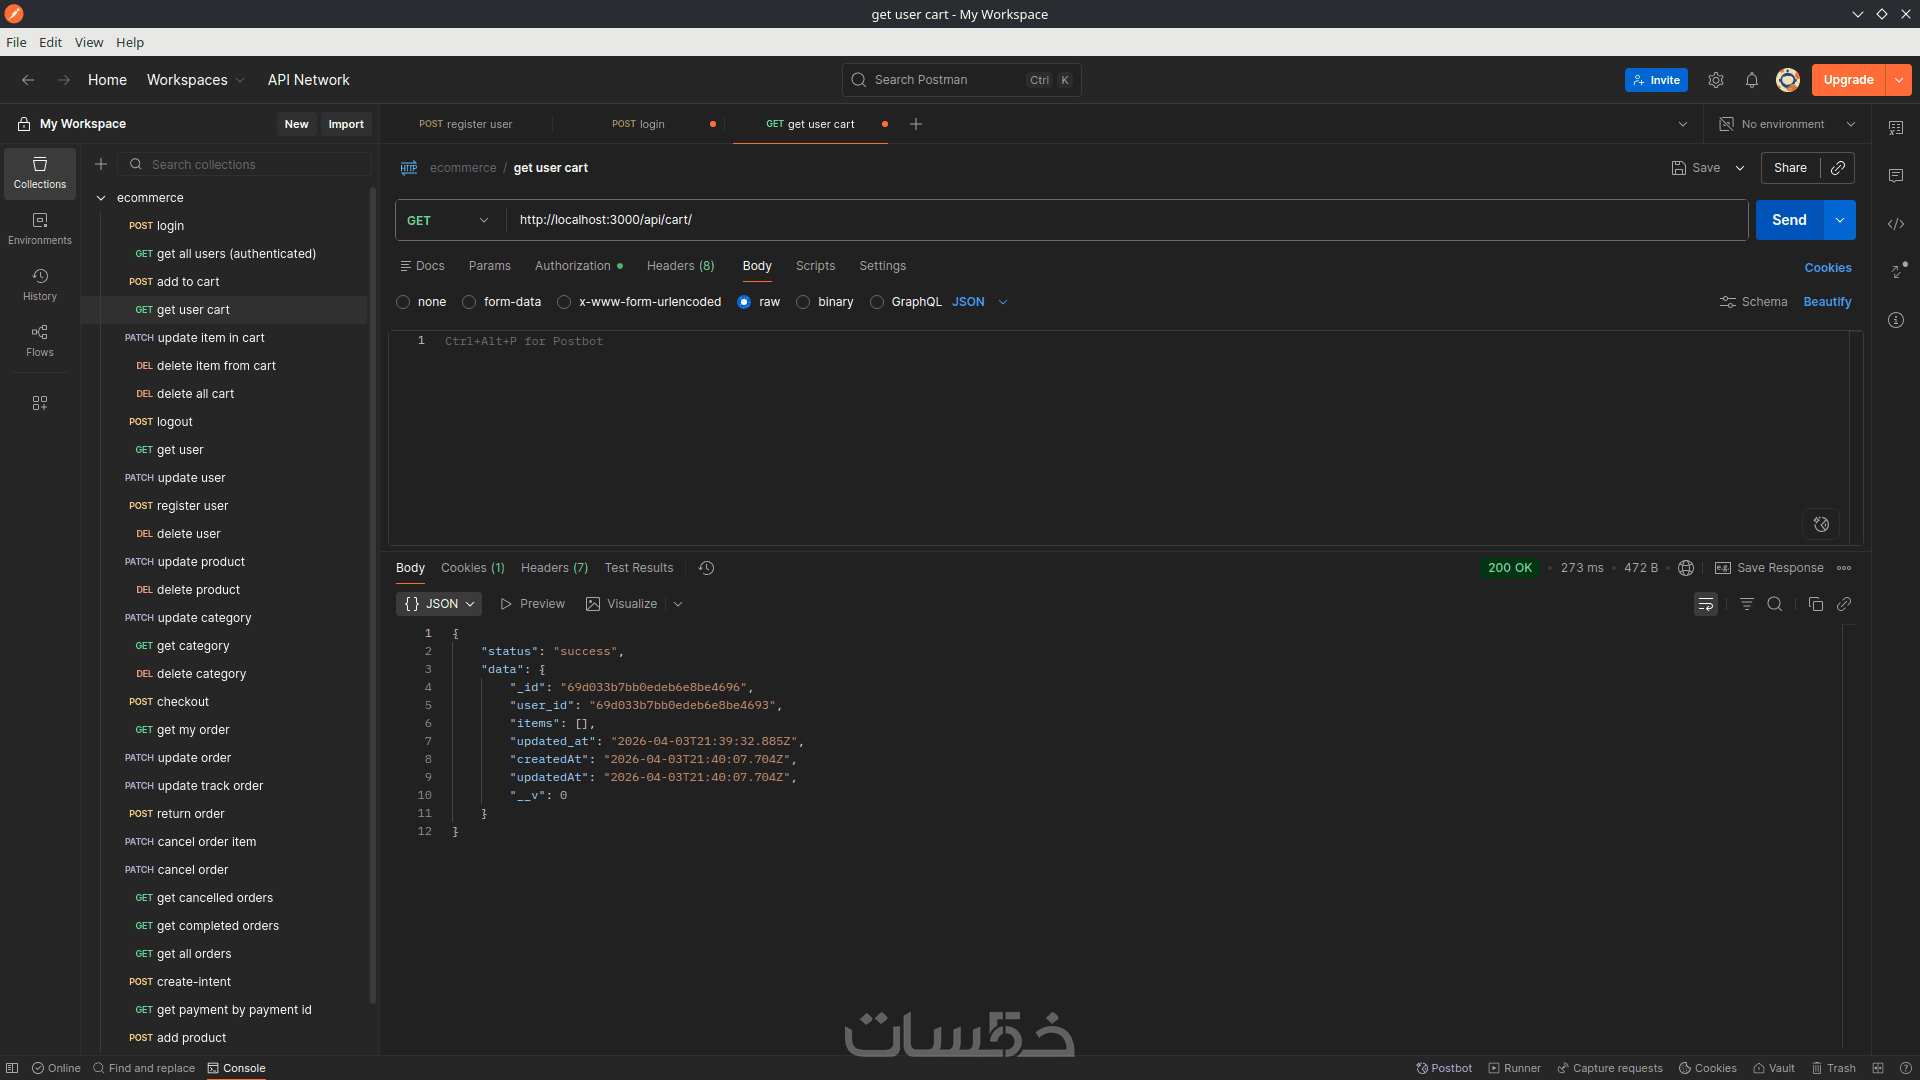
Task: Choose the binary body option
Action: (803, 302)
